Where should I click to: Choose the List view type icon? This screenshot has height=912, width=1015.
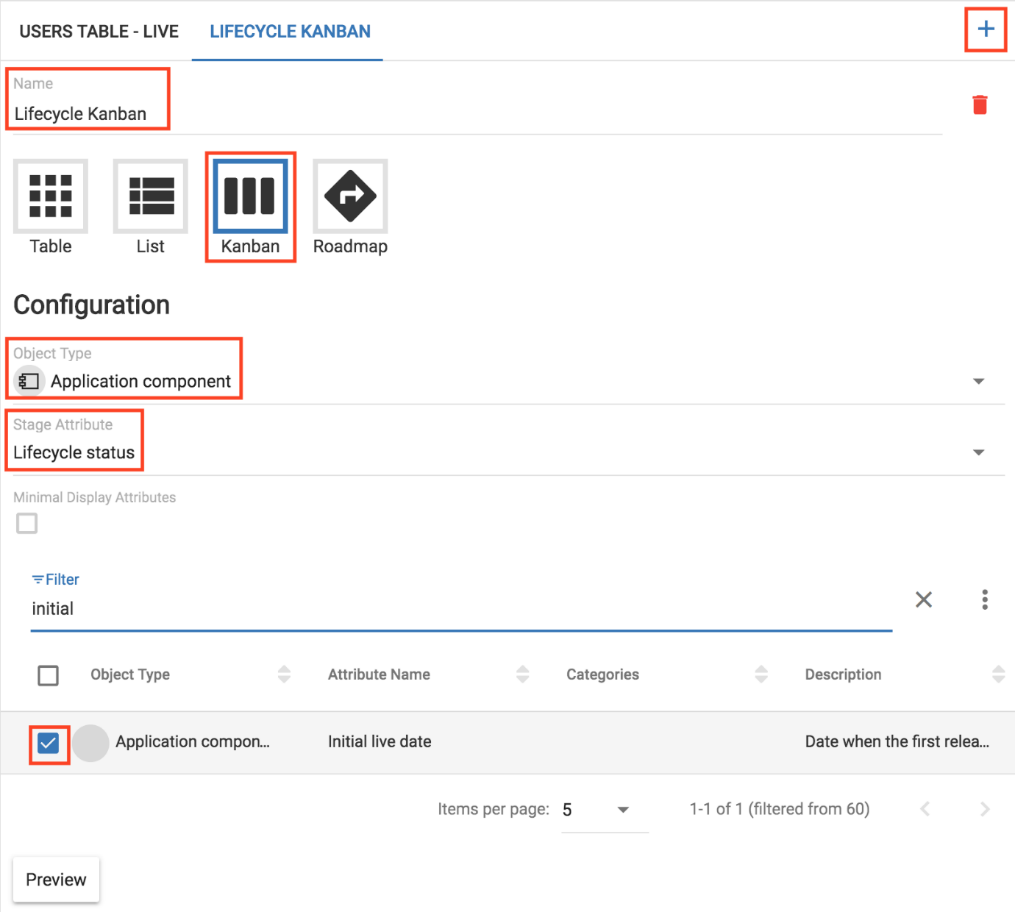(150, 195)
